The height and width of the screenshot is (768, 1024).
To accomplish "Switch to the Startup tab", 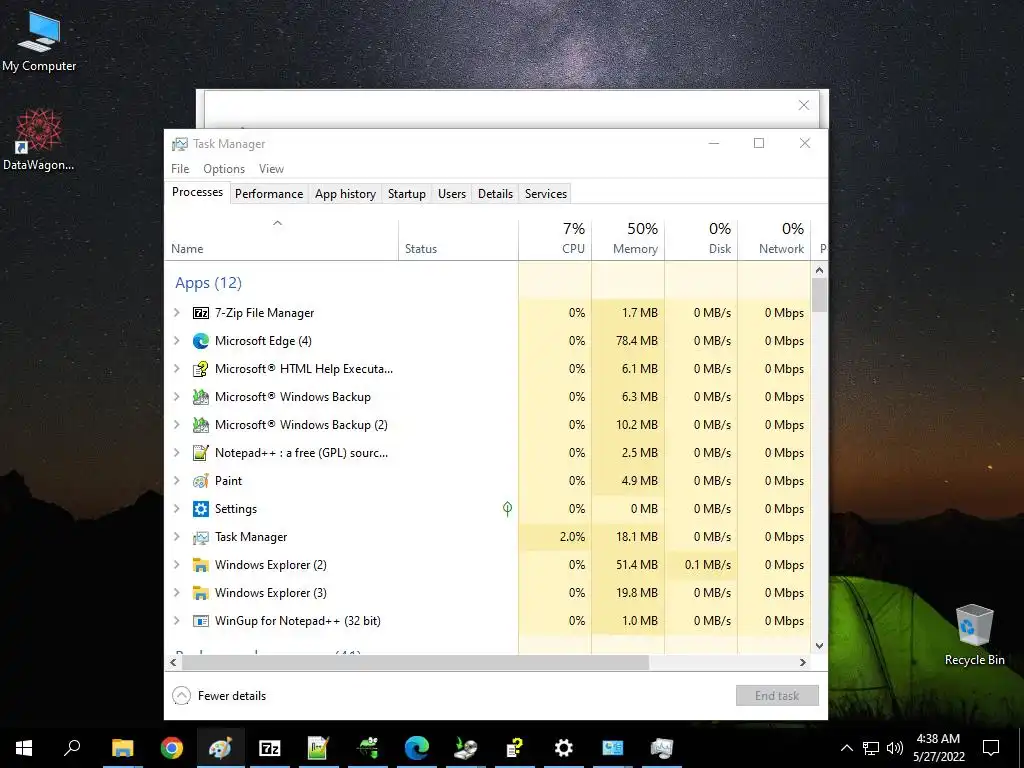I will [407, 194].
